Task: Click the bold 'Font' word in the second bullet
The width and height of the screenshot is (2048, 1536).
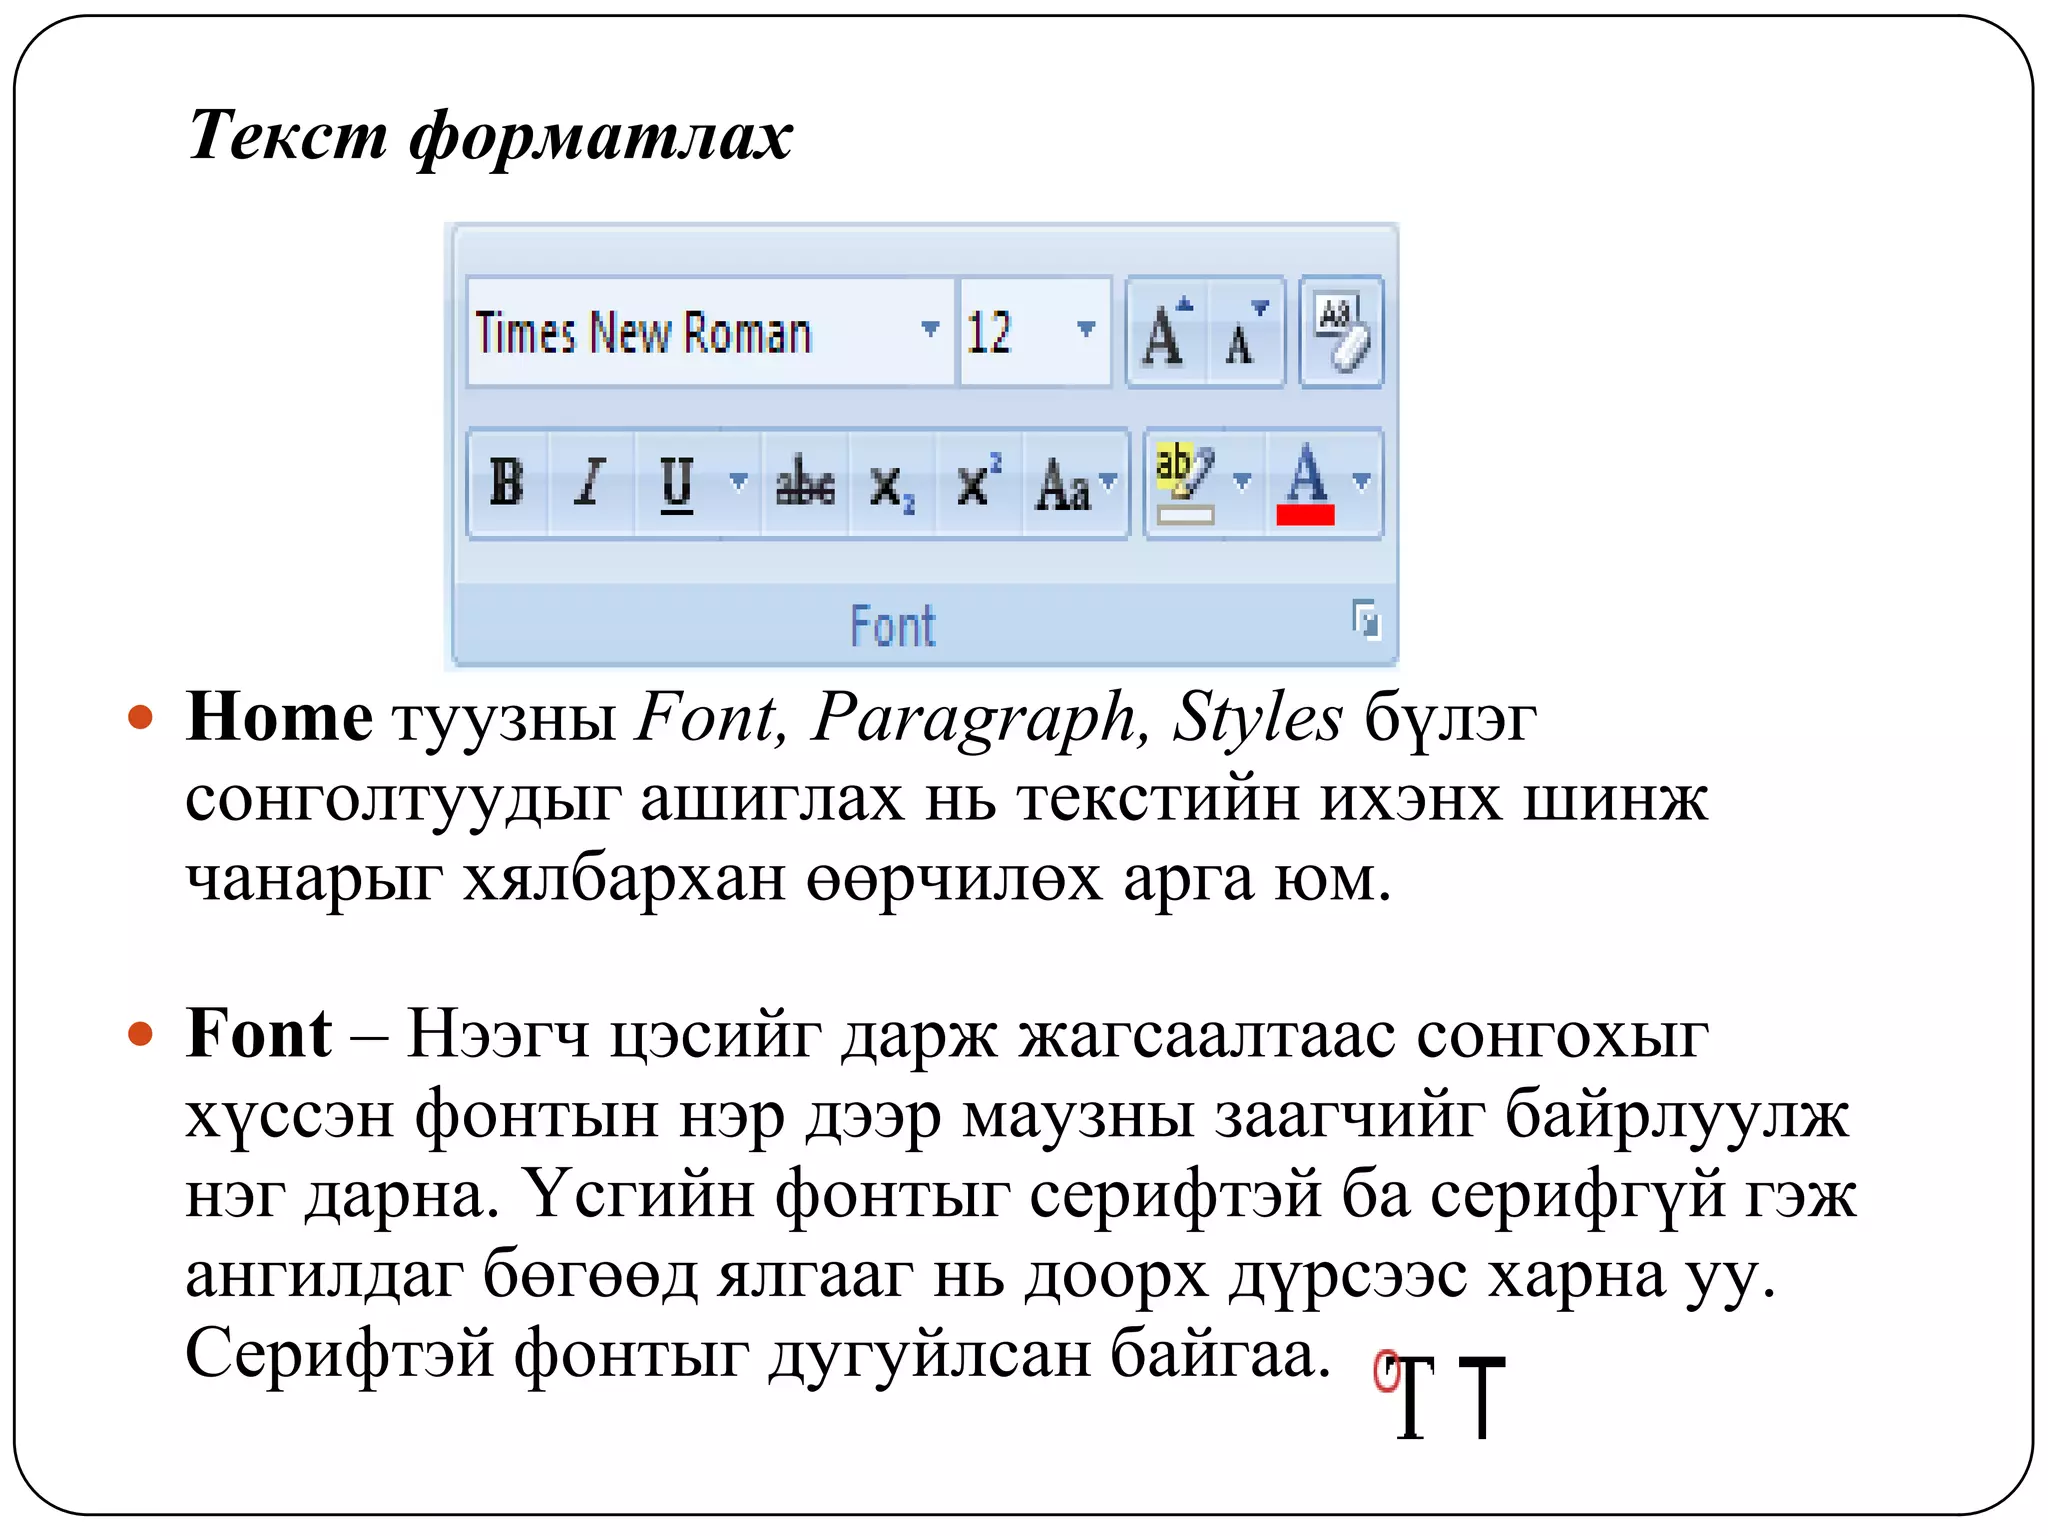Action: pyautogui.click(x=259, y=1033)
